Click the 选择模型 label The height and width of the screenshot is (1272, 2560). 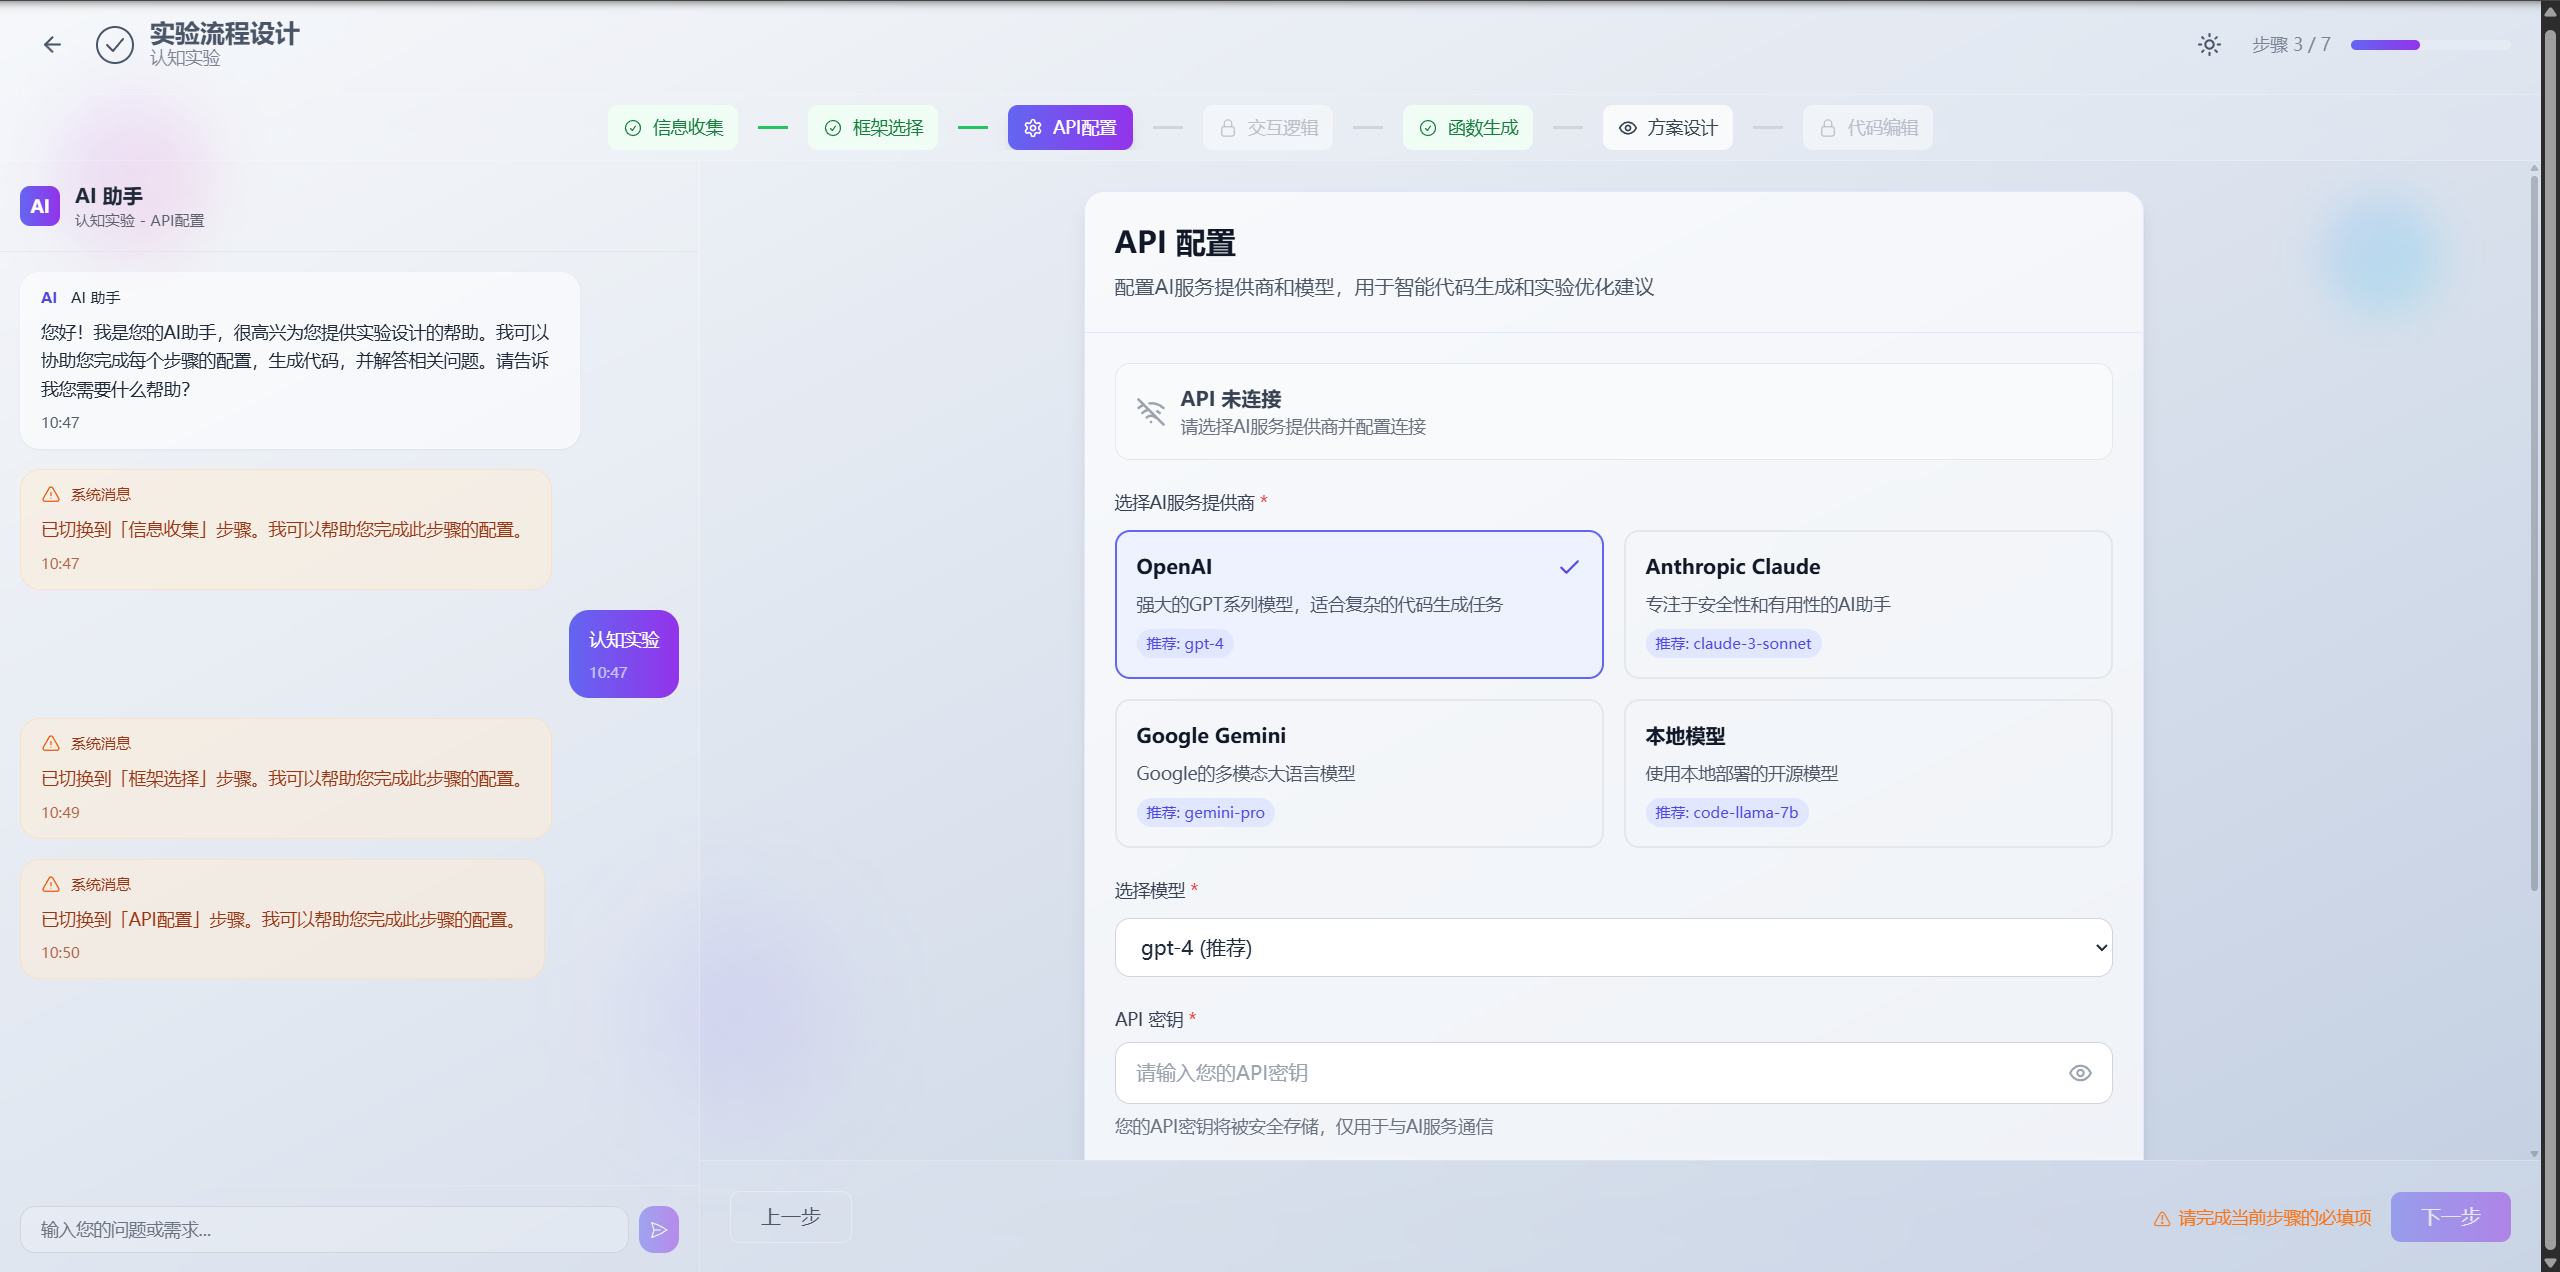coord(1150,890)
